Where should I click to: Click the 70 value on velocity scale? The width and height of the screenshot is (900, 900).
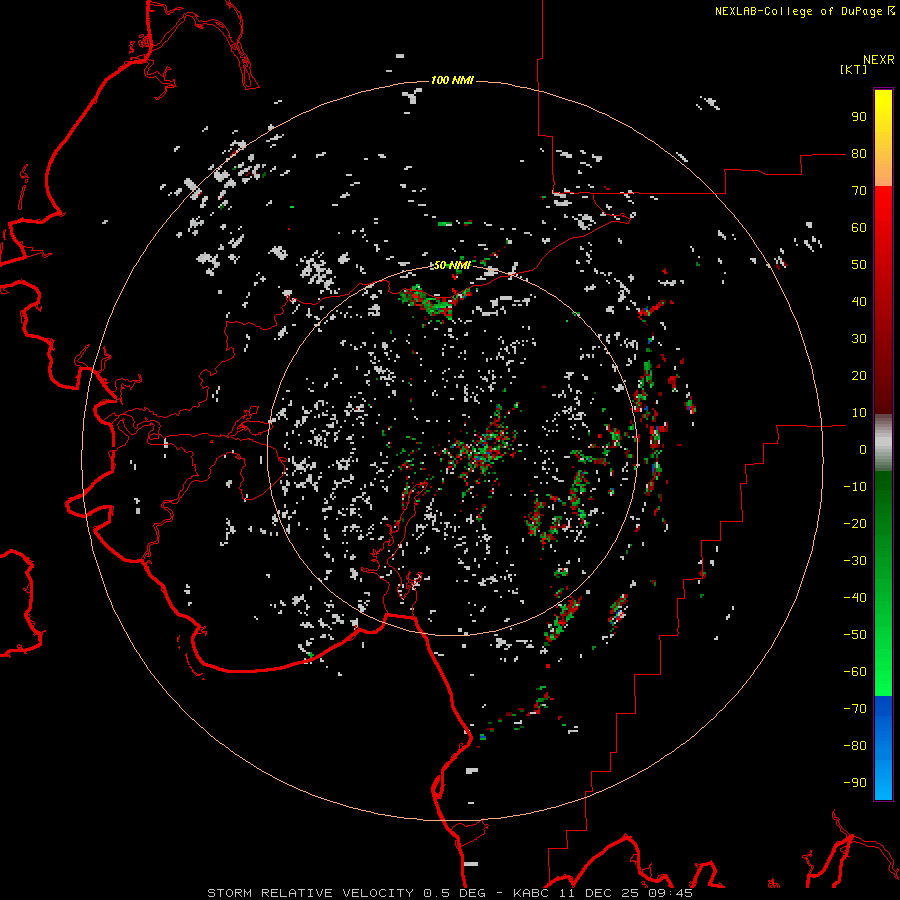coord(859,191)
